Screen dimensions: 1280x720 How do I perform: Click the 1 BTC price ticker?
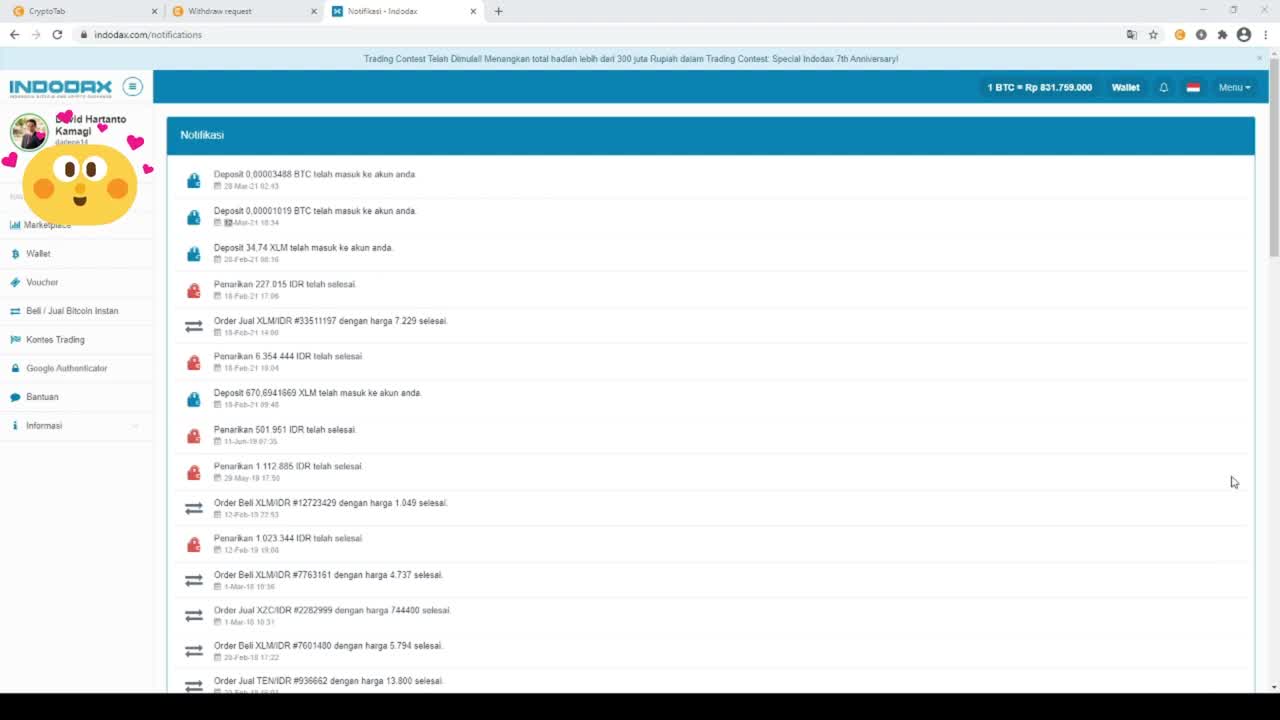pyautogui.click(x=1039, y=87)
